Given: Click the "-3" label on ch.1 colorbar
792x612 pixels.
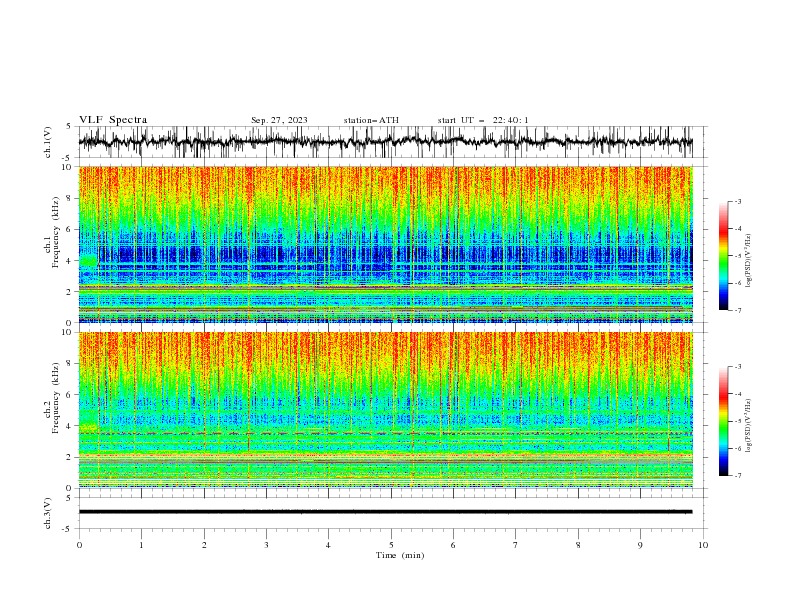Looking at the screenshot, I should [x=738, y=201].
